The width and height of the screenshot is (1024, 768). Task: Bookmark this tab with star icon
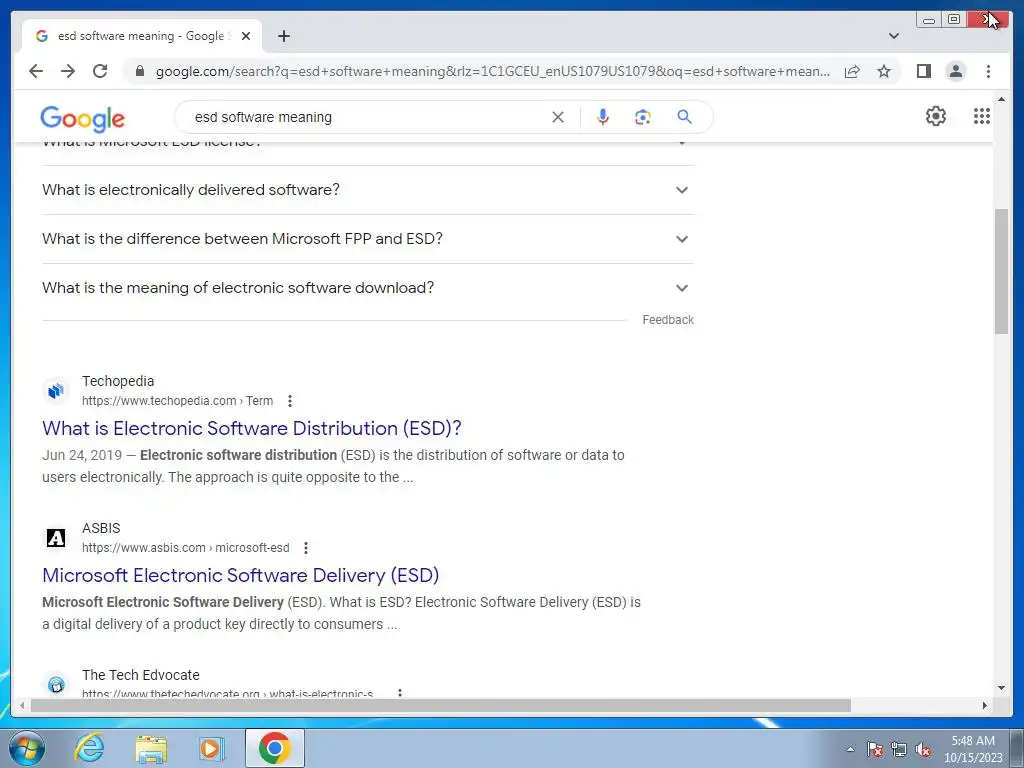tap(884, 71)
